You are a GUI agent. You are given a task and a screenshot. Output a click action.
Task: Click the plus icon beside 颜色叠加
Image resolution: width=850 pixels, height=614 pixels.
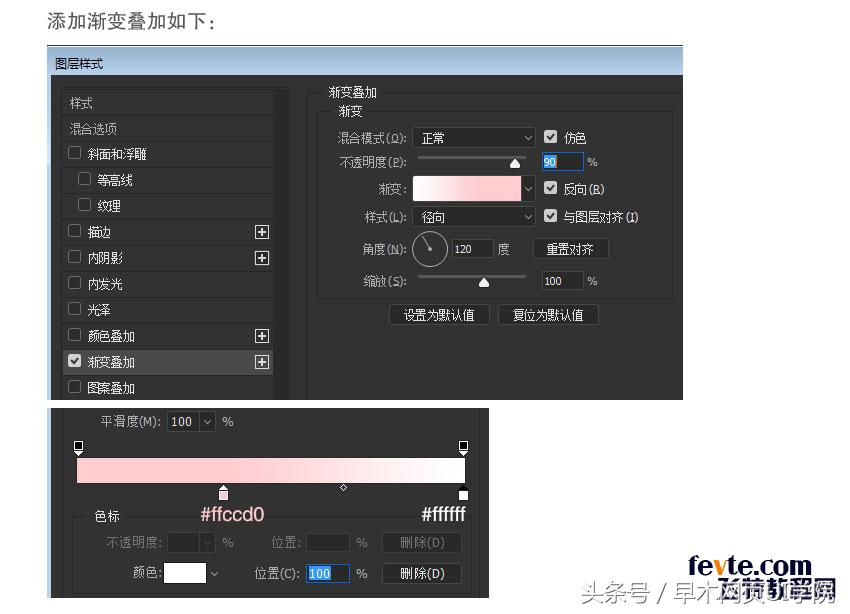point(261,336)
